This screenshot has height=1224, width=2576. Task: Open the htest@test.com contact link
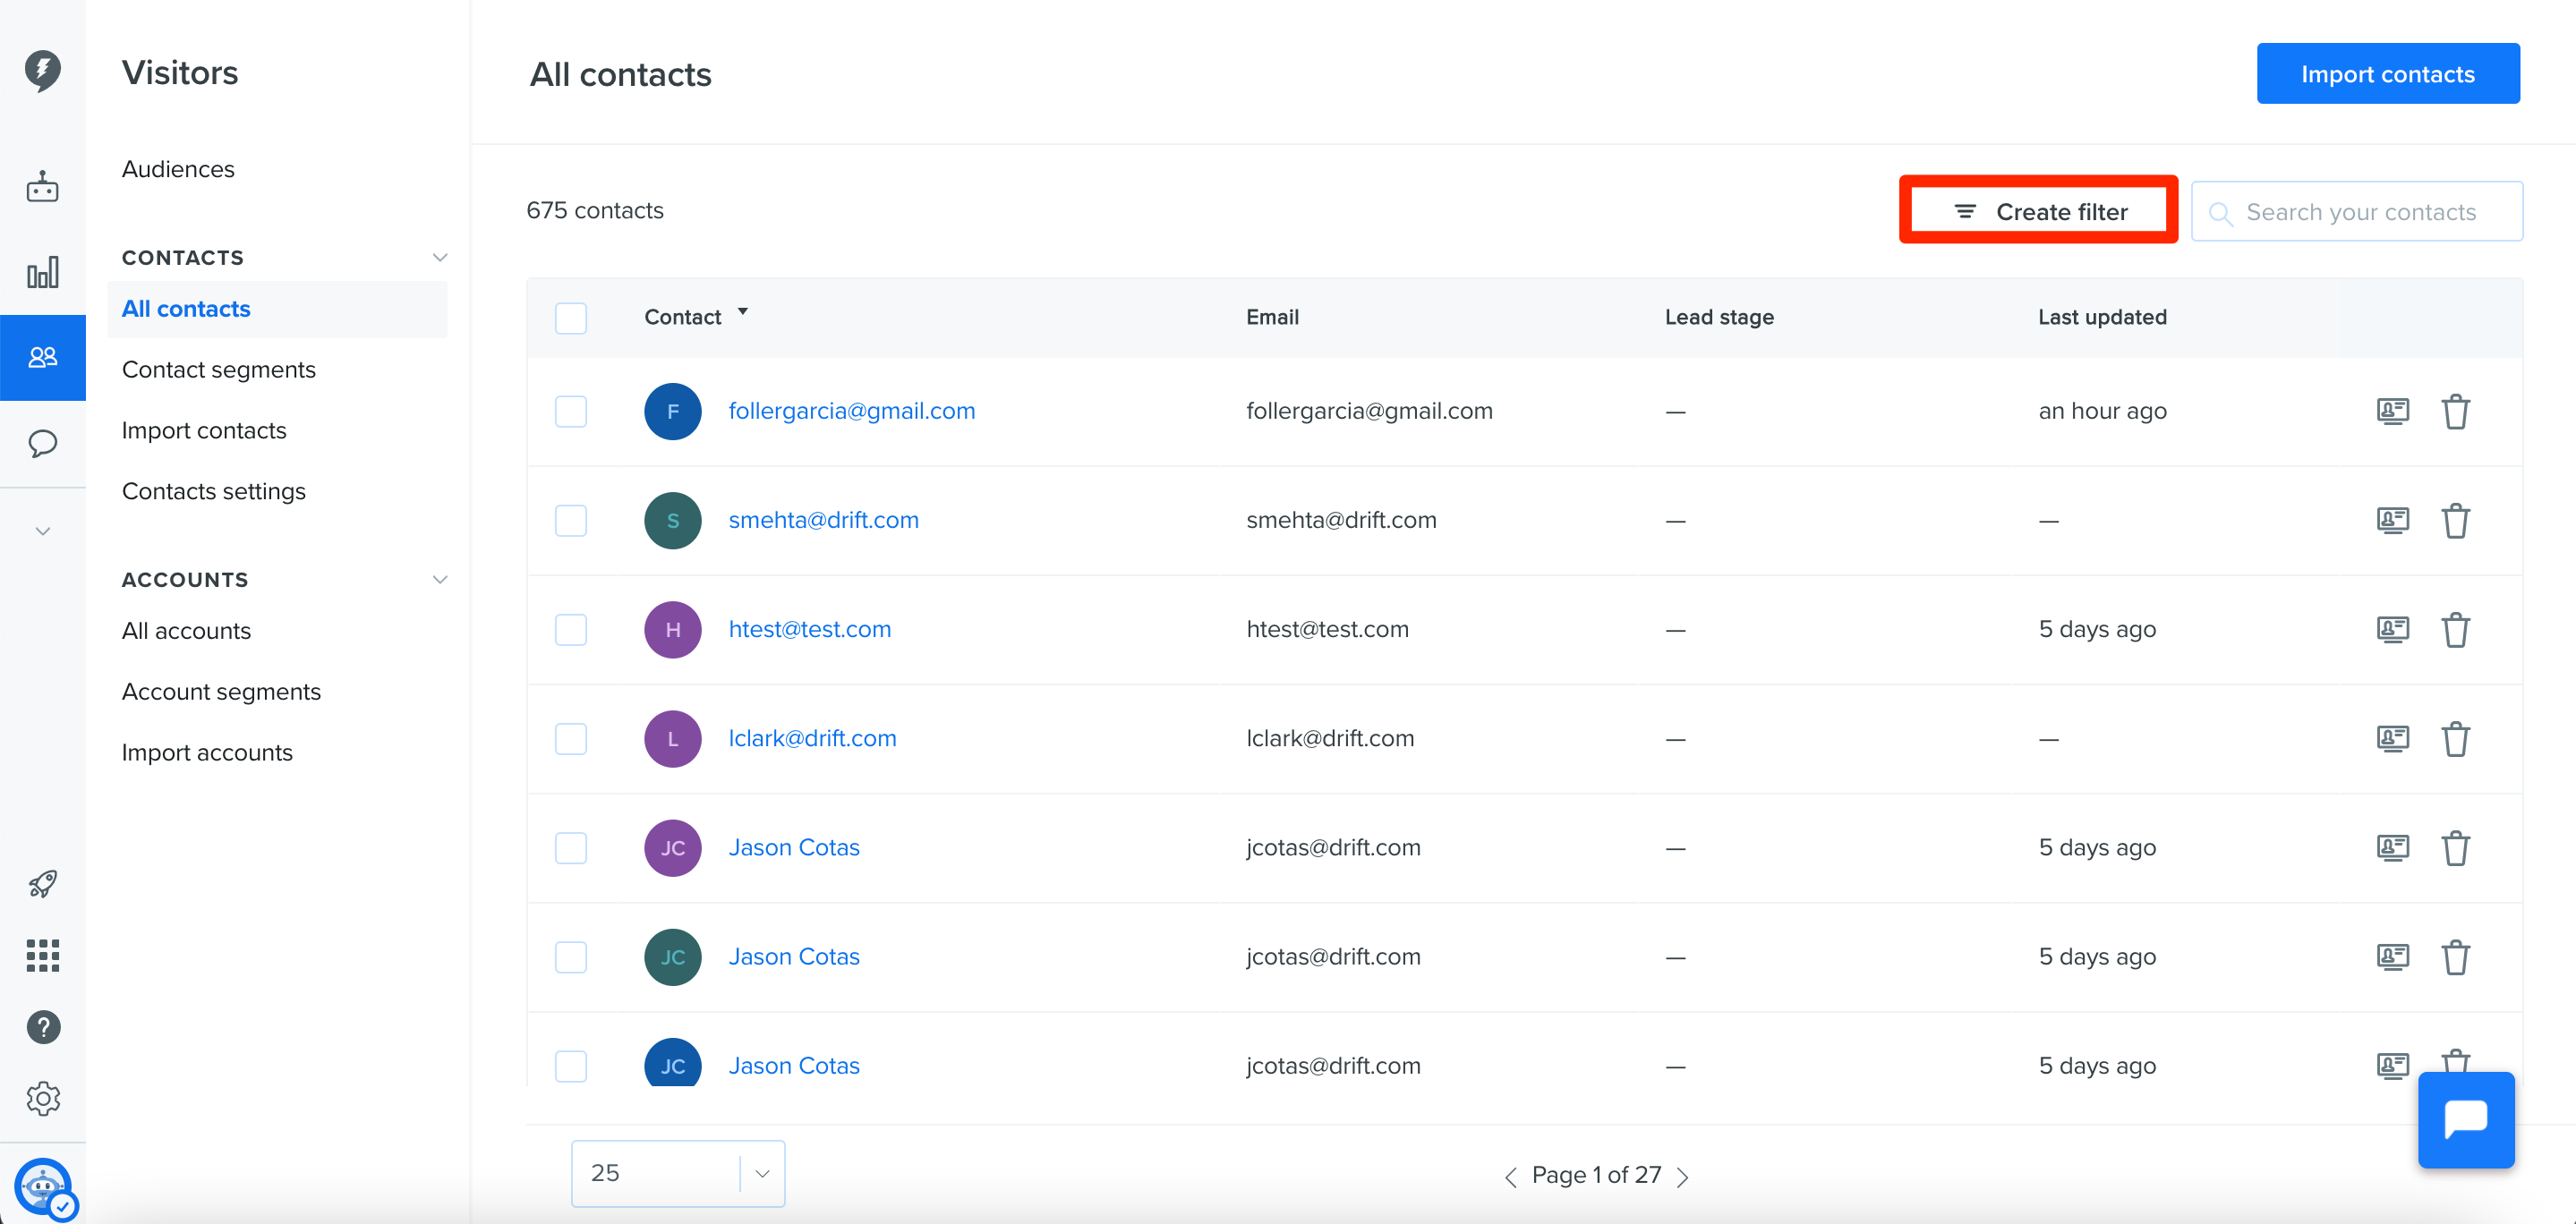tap(810, 629)
